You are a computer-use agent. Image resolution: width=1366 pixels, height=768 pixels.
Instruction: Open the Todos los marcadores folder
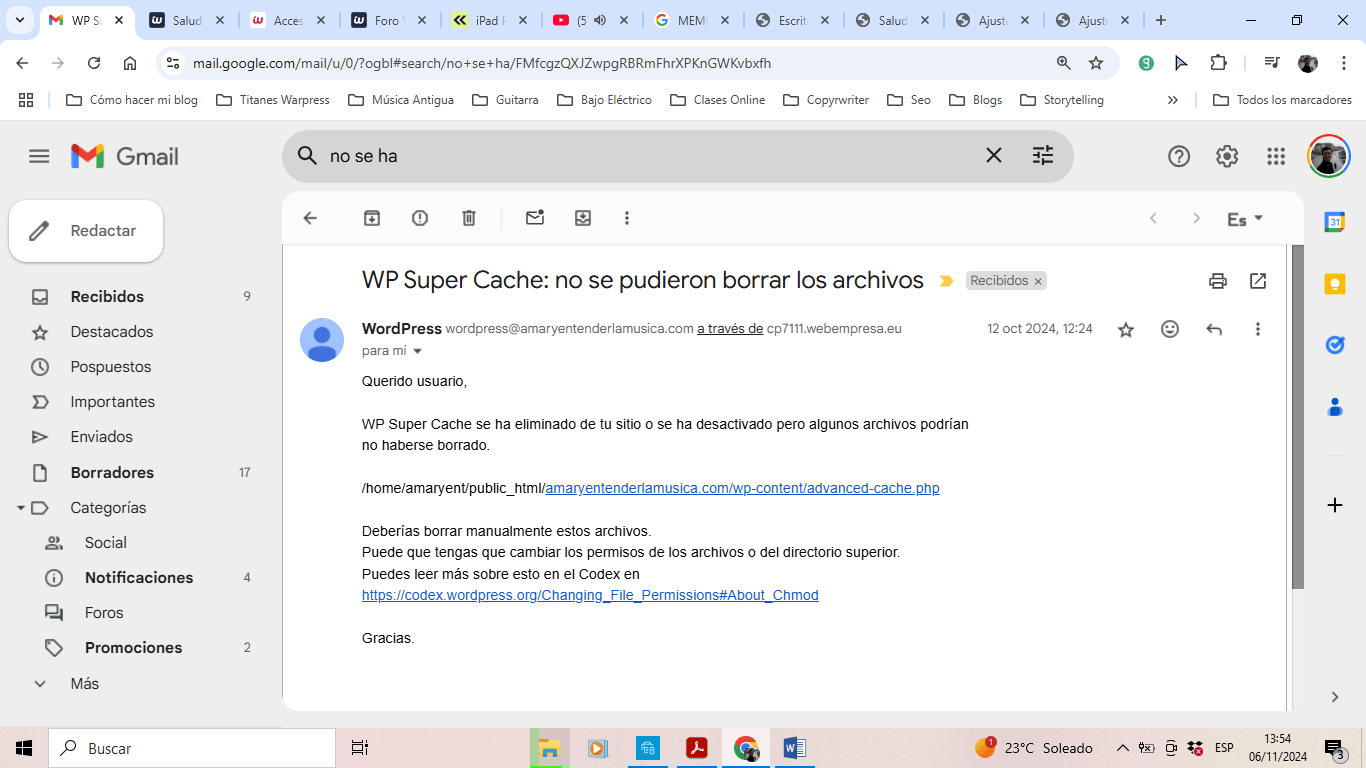pos(1282,100)
